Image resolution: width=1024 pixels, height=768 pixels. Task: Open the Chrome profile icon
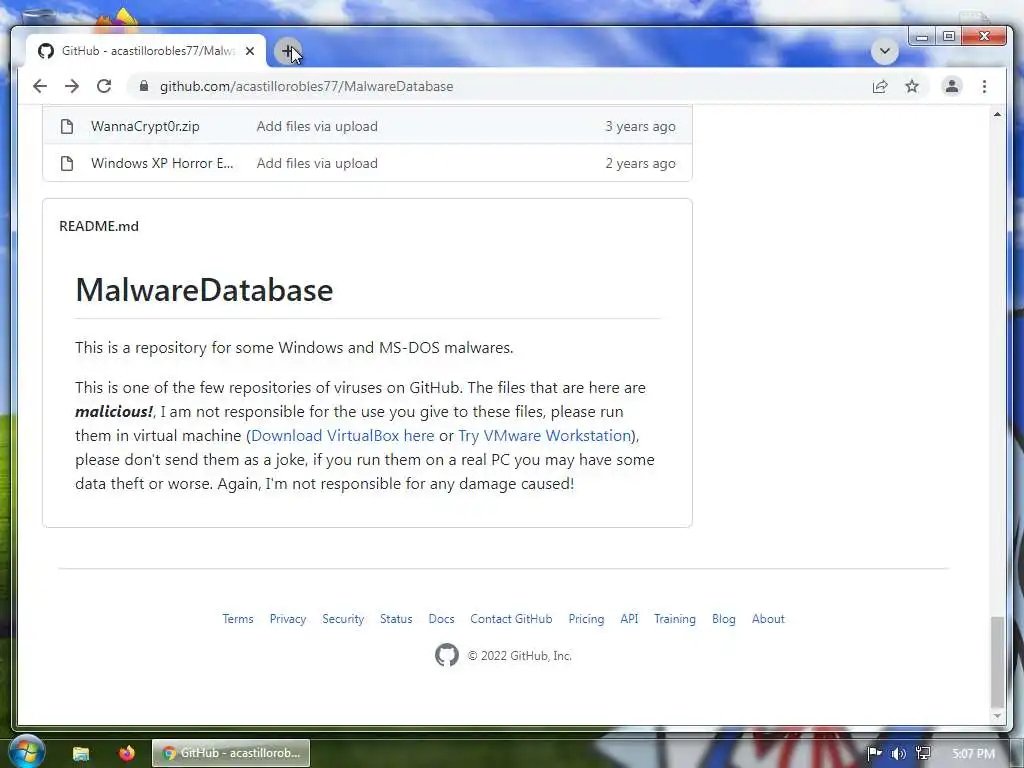952,86
